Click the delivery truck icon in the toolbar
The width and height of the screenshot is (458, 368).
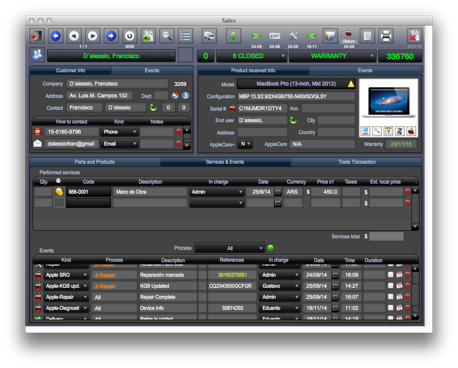point(209,36)
